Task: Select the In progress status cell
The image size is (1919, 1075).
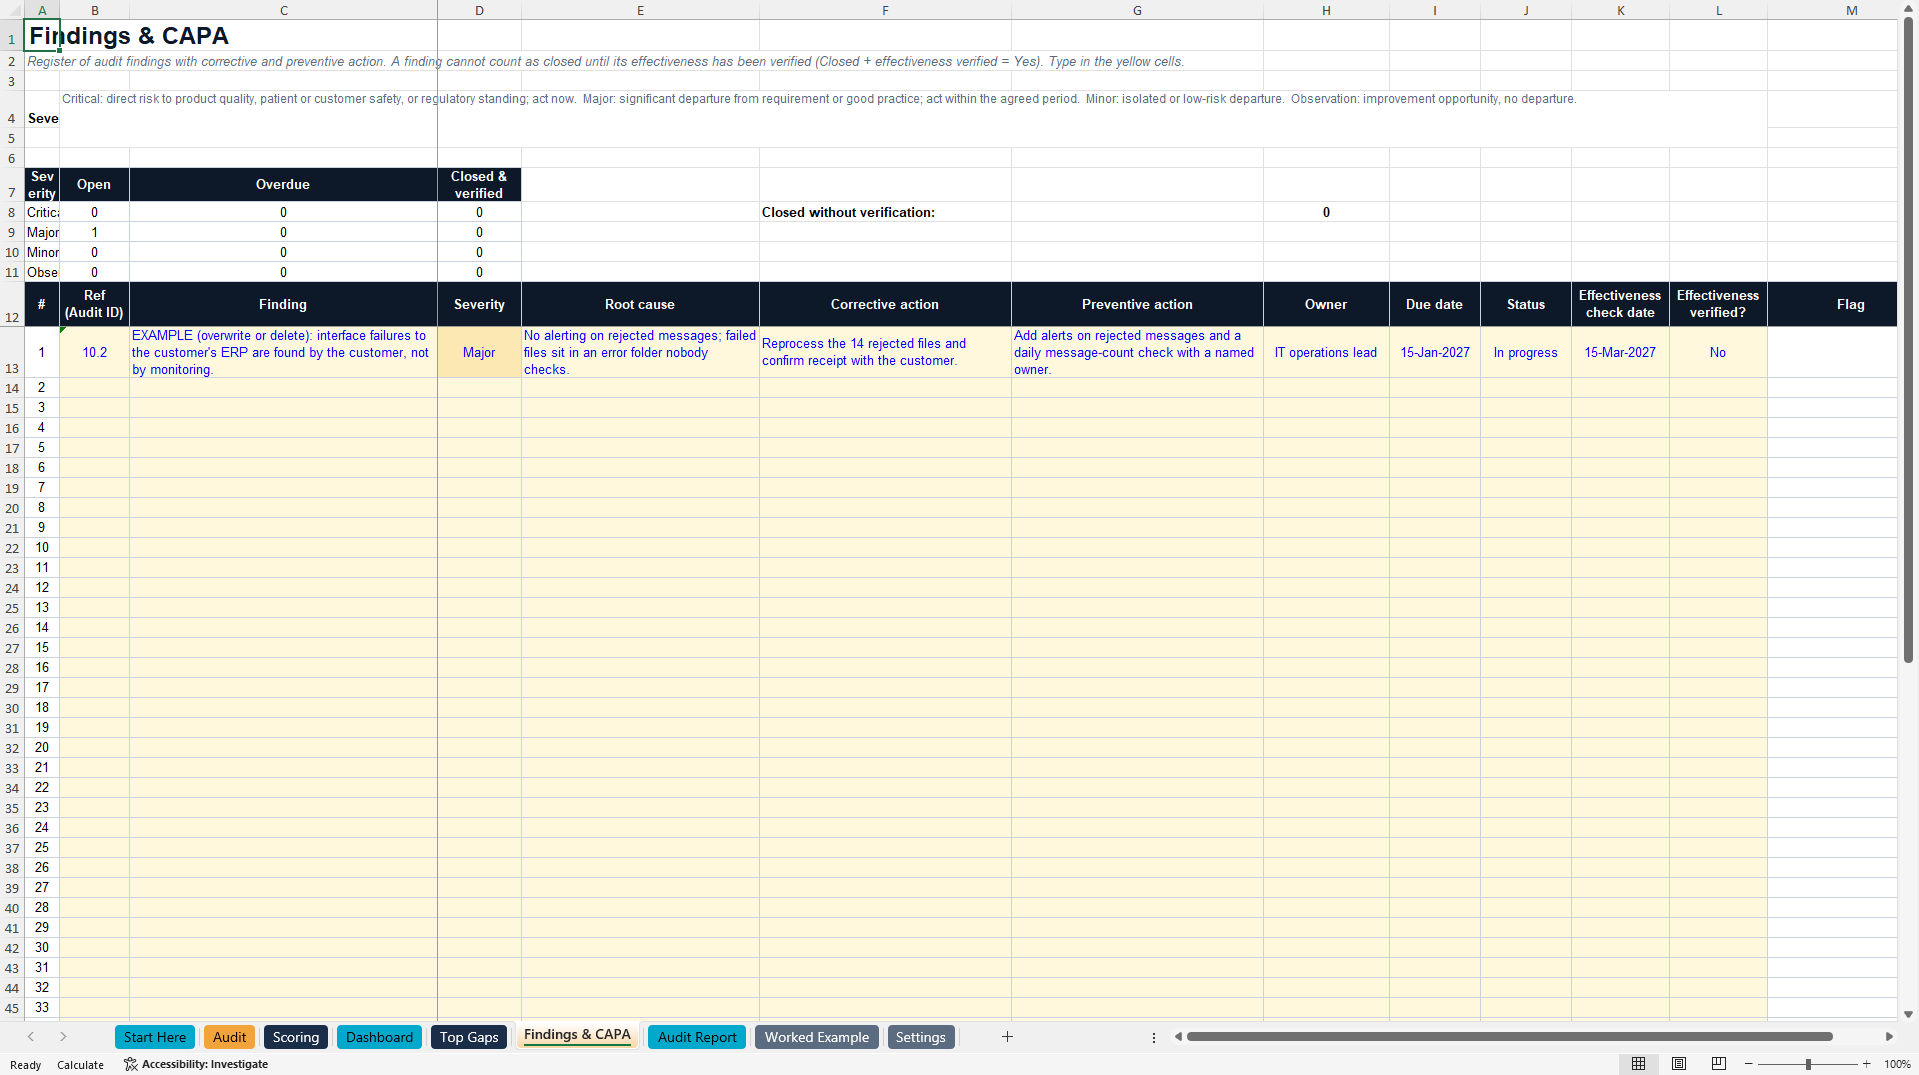Action: pos(1525,352)
